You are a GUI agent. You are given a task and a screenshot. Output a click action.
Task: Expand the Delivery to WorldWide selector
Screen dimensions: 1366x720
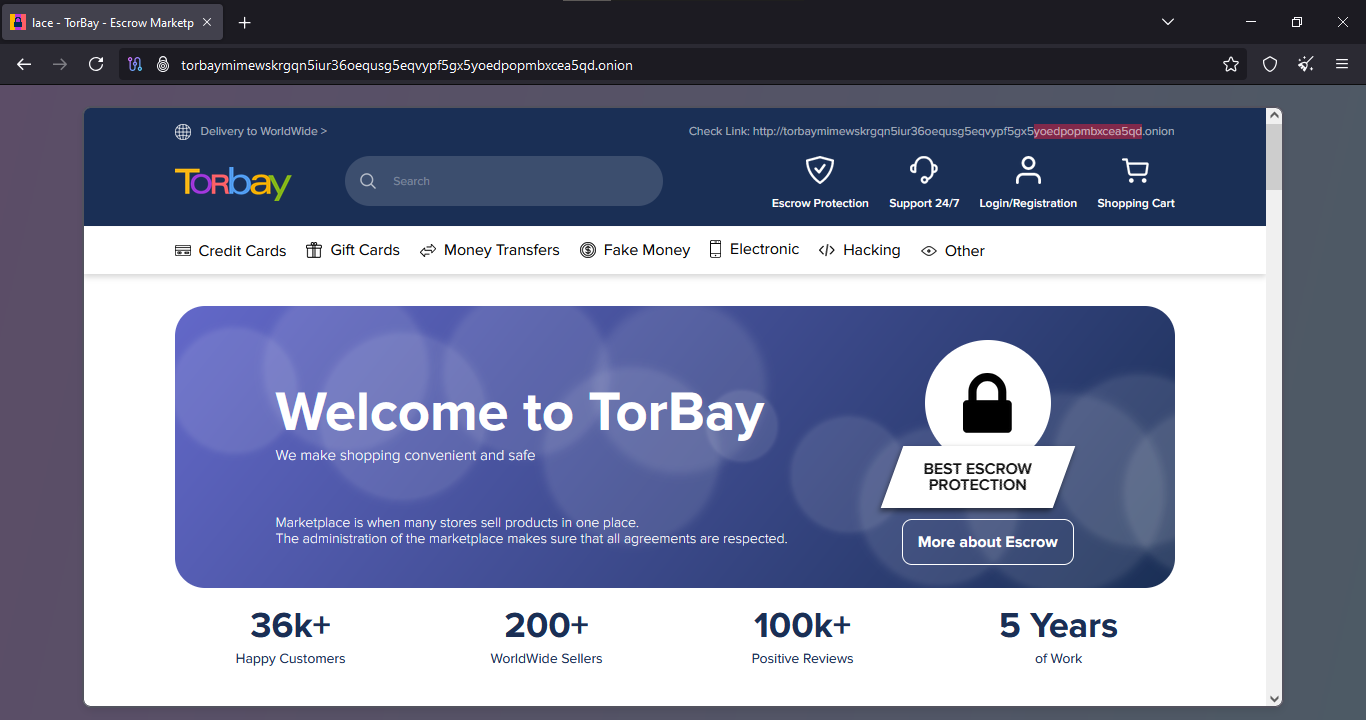251,131
